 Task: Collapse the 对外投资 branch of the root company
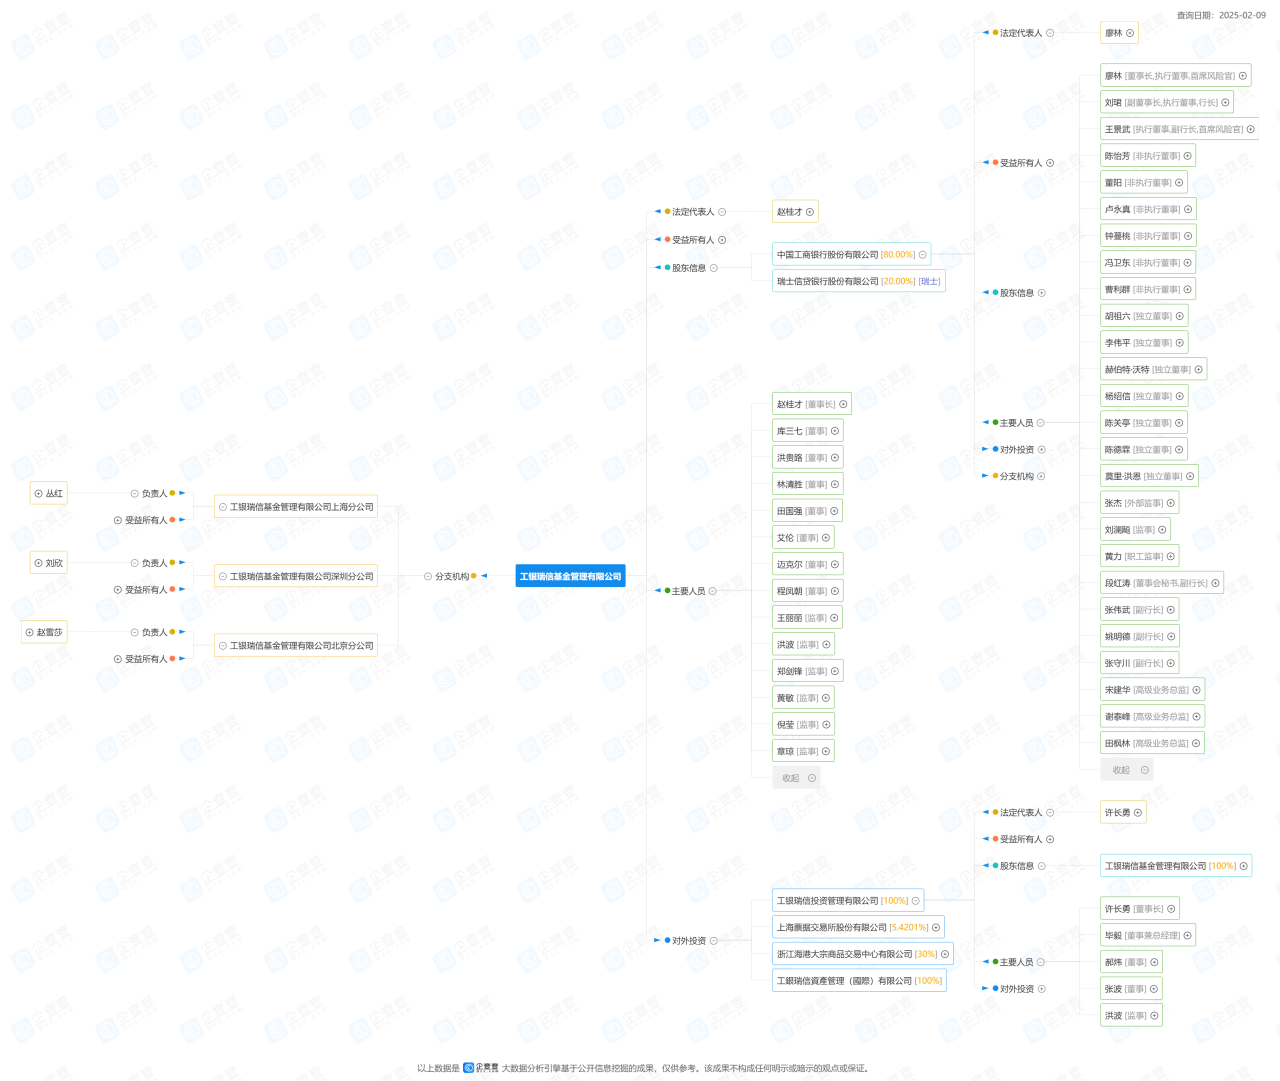click(713, 941)
